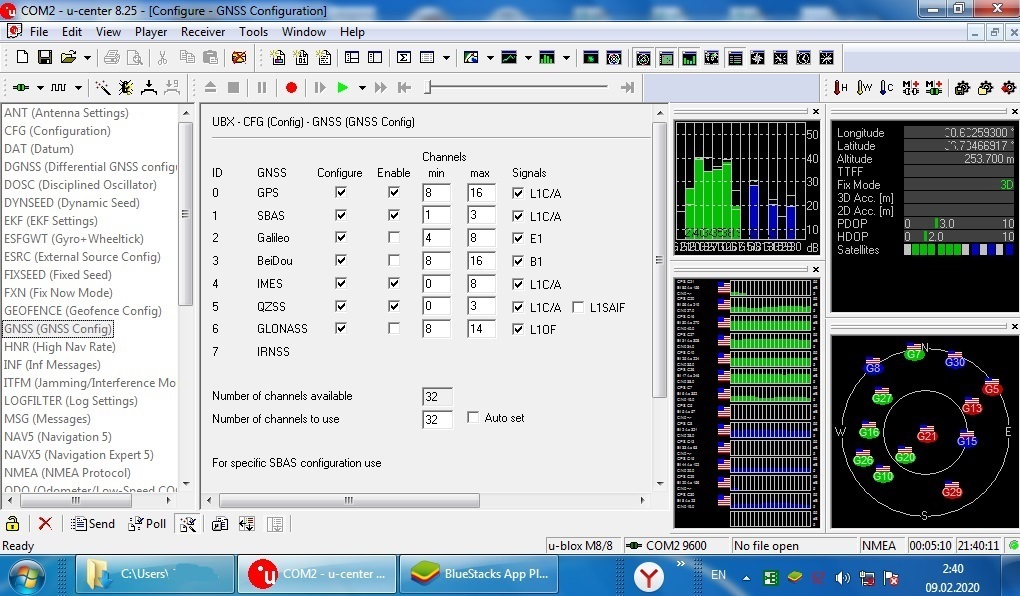1020x596 pixels.
Task: Open the Yandex browser from the taskbar
Action: coord(649,575)
